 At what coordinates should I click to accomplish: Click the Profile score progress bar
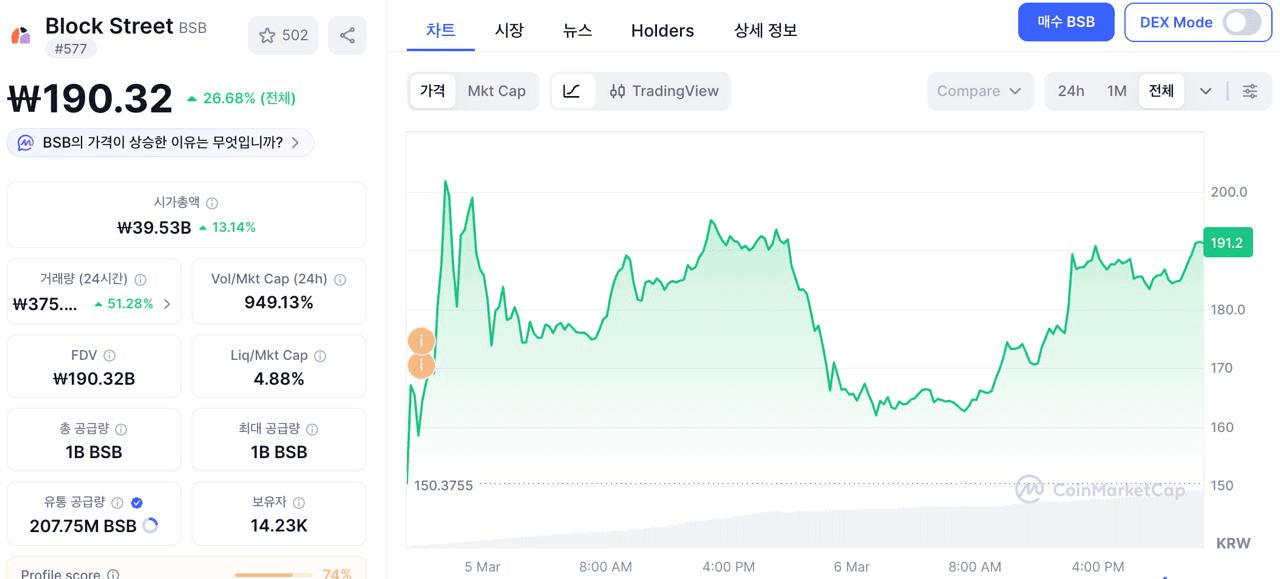(264, 574)
